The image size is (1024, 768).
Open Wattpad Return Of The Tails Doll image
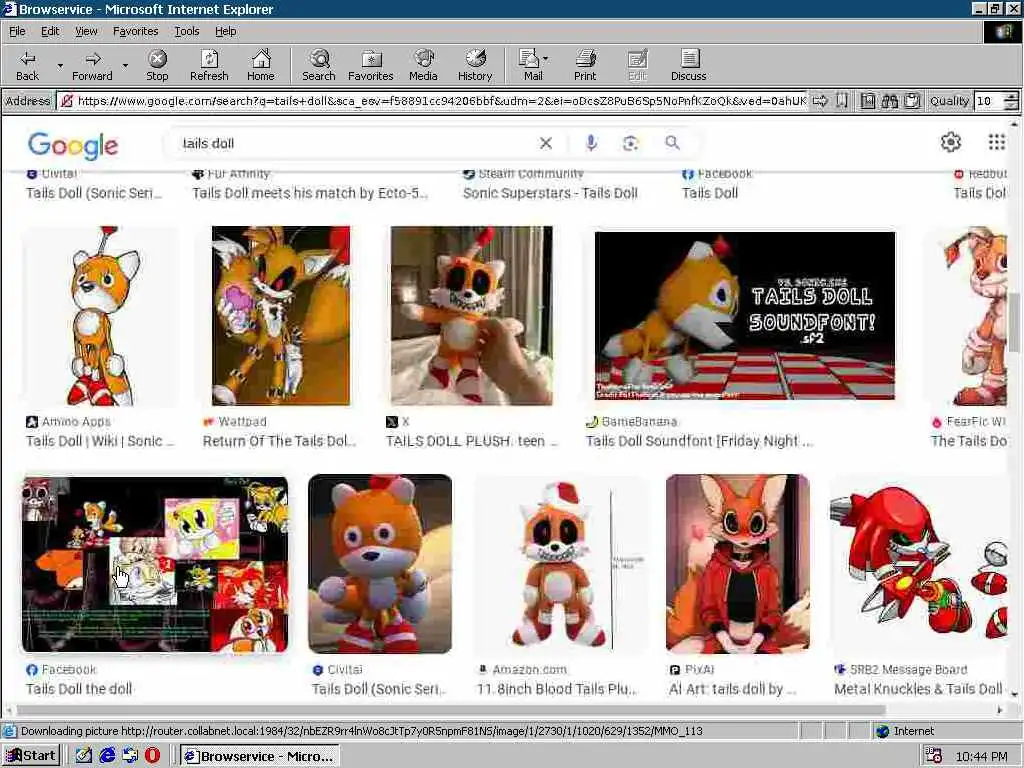click(x=281, y=316)
